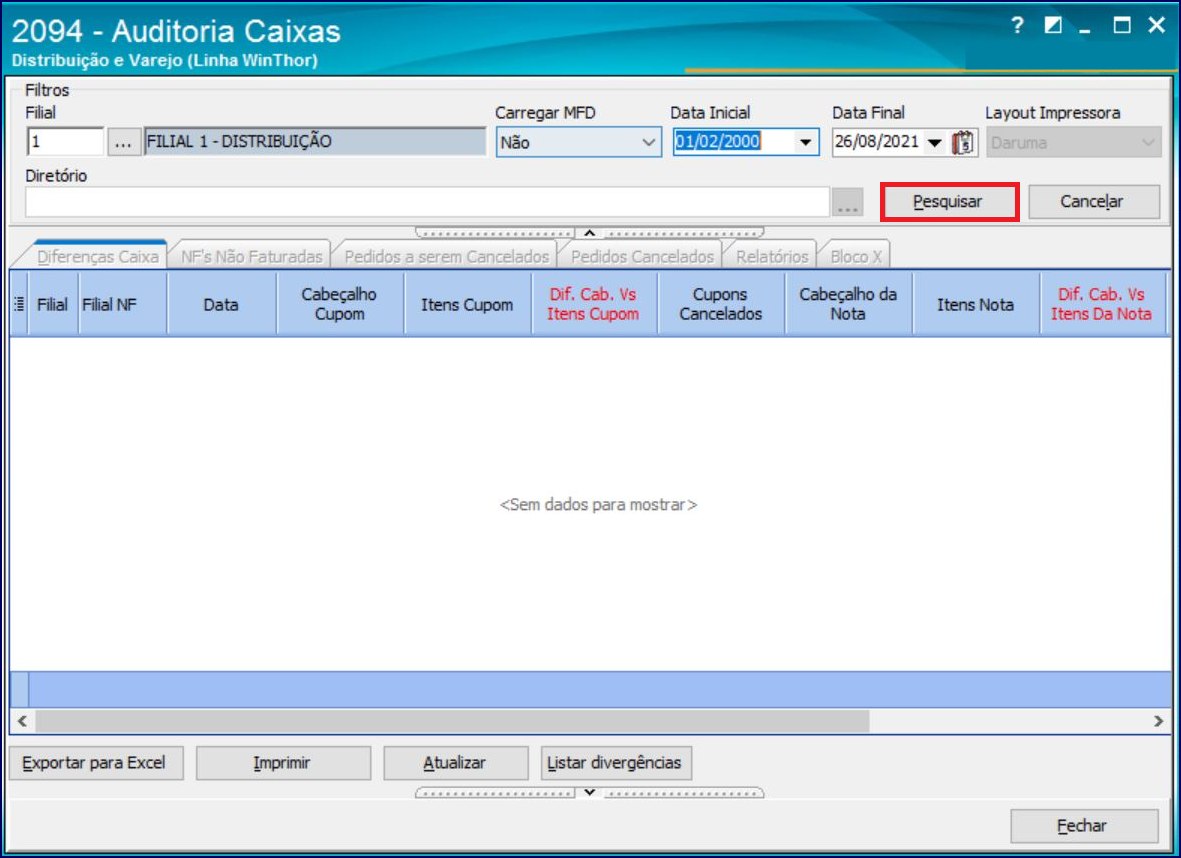Click Exportar para Excel button
The height and width of the screenshot is (858, 1181).
(x=96, y=763)
